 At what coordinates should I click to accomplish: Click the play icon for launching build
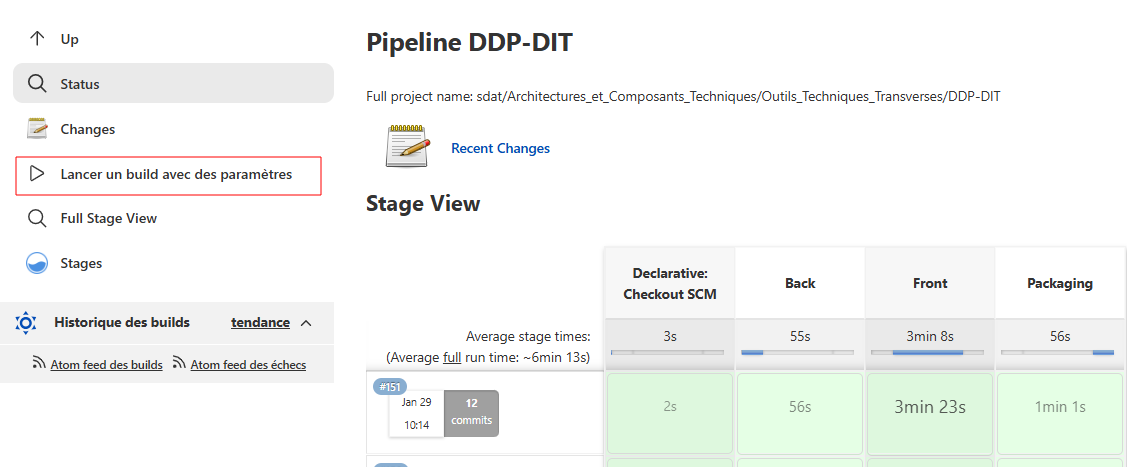click(x=37, y=174)
